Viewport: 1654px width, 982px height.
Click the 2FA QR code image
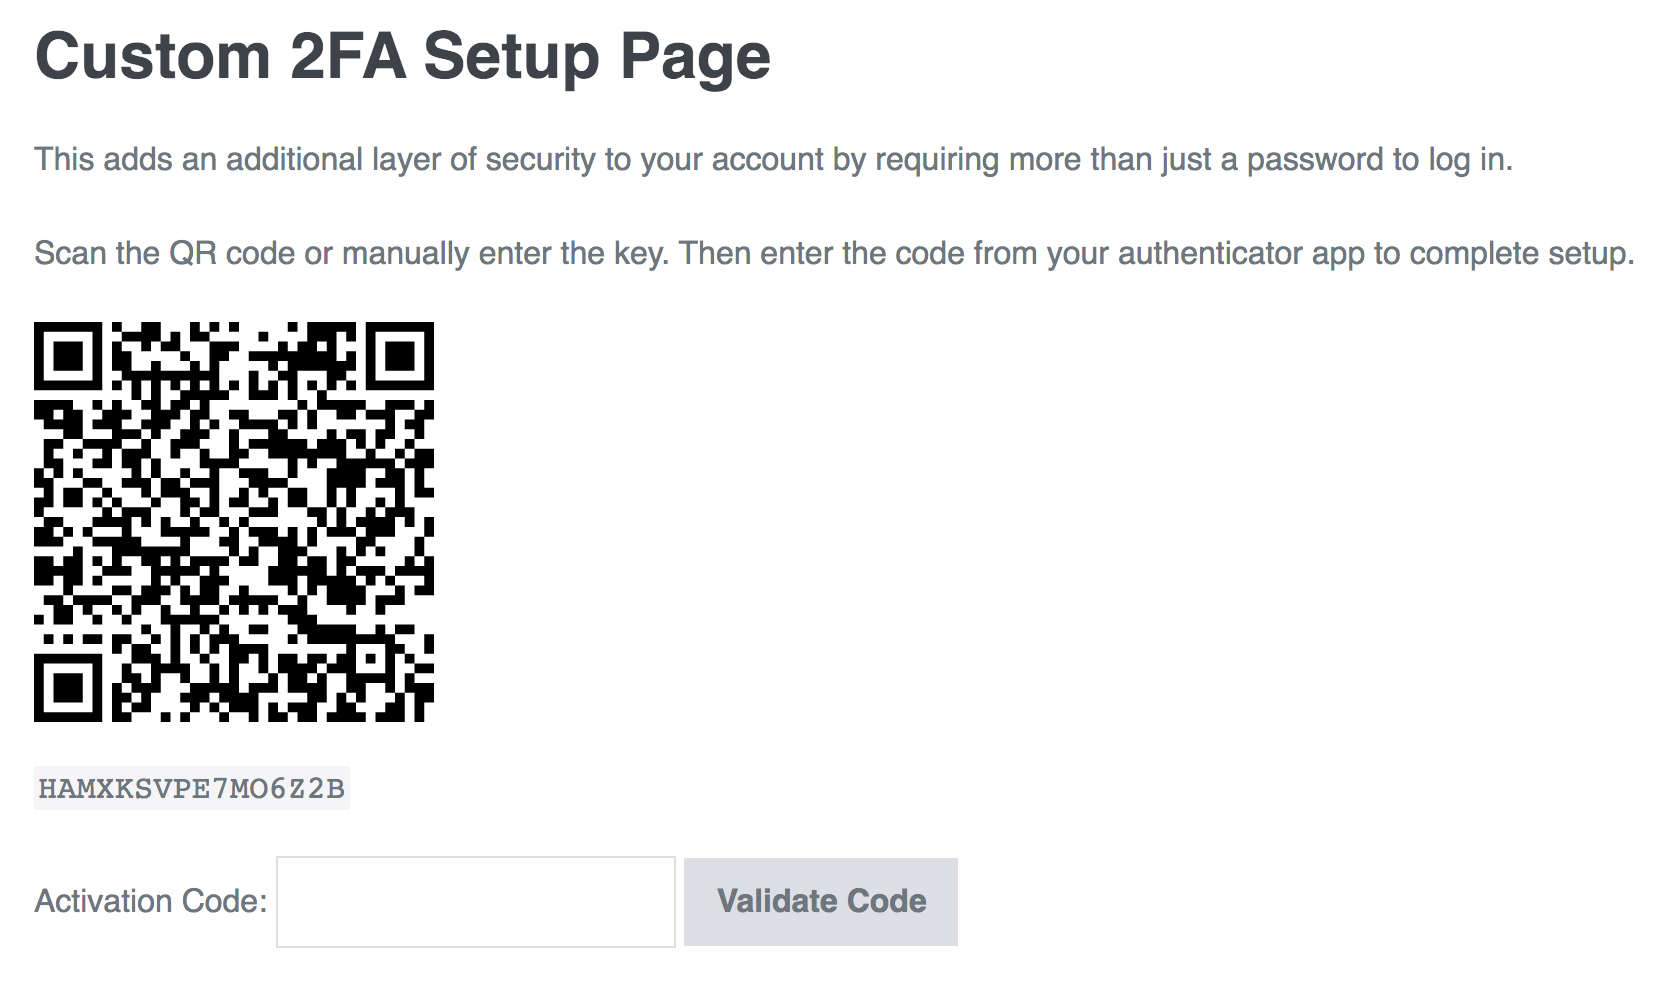coord(234,521)
